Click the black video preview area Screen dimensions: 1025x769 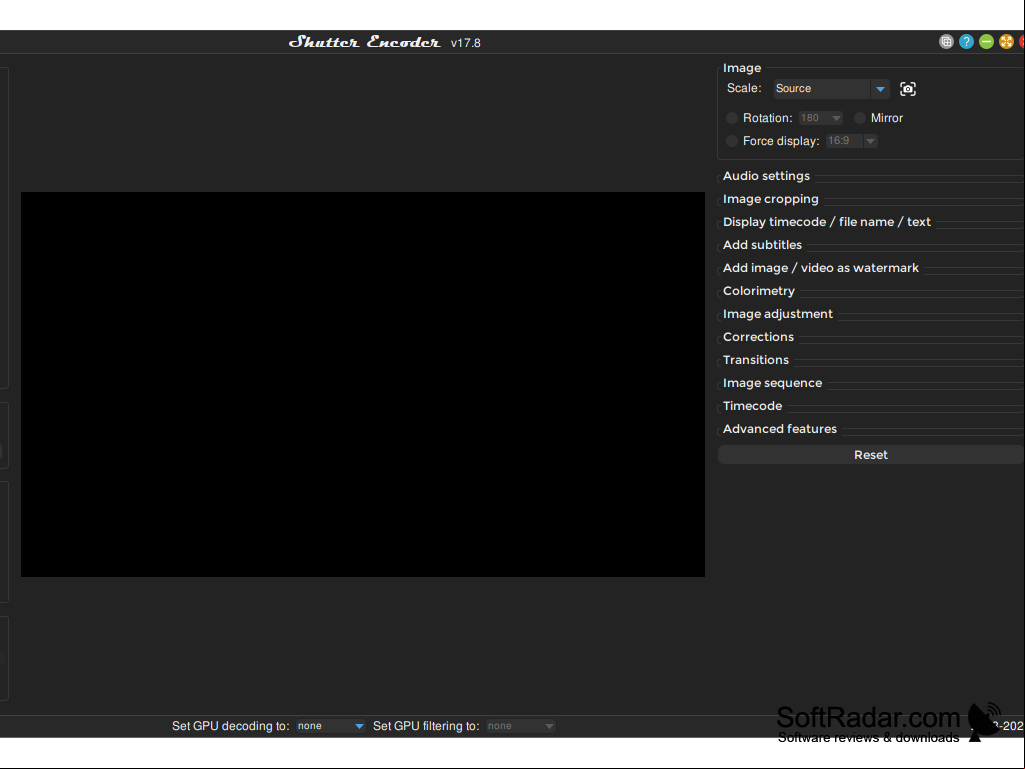tap(363, 384)
